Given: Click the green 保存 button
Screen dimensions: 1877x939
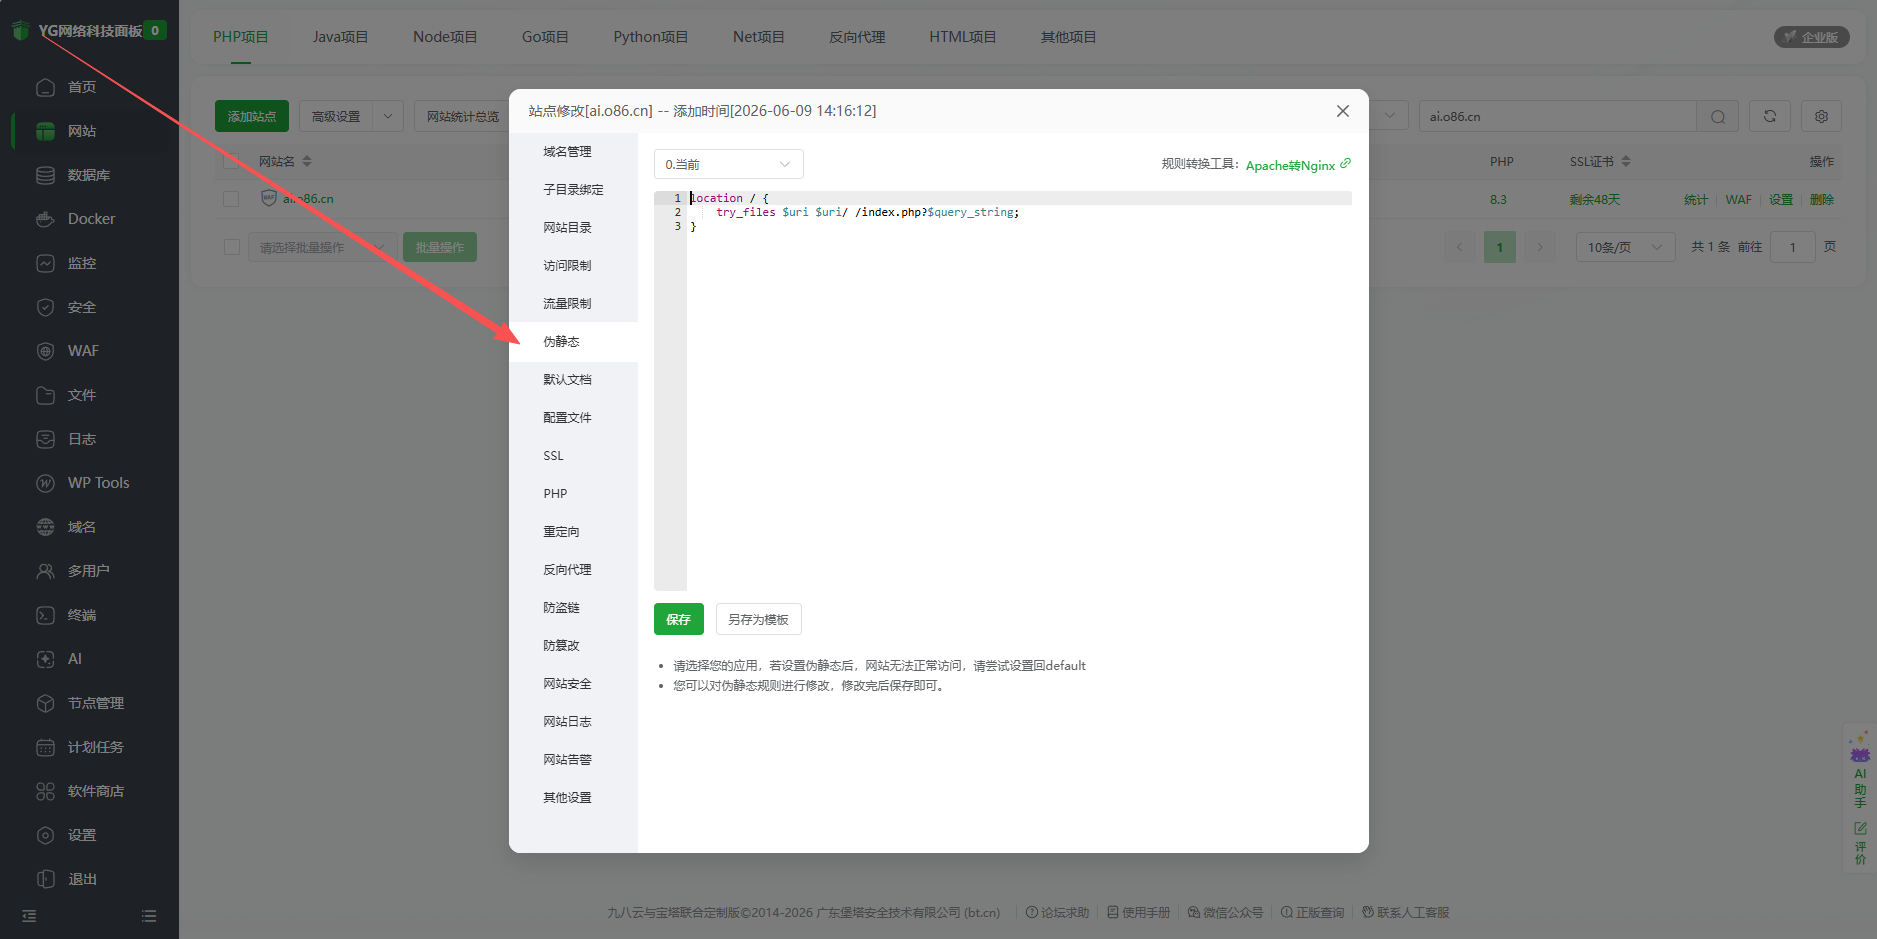Looking at the screenshot, I should (x=679, y=619).
